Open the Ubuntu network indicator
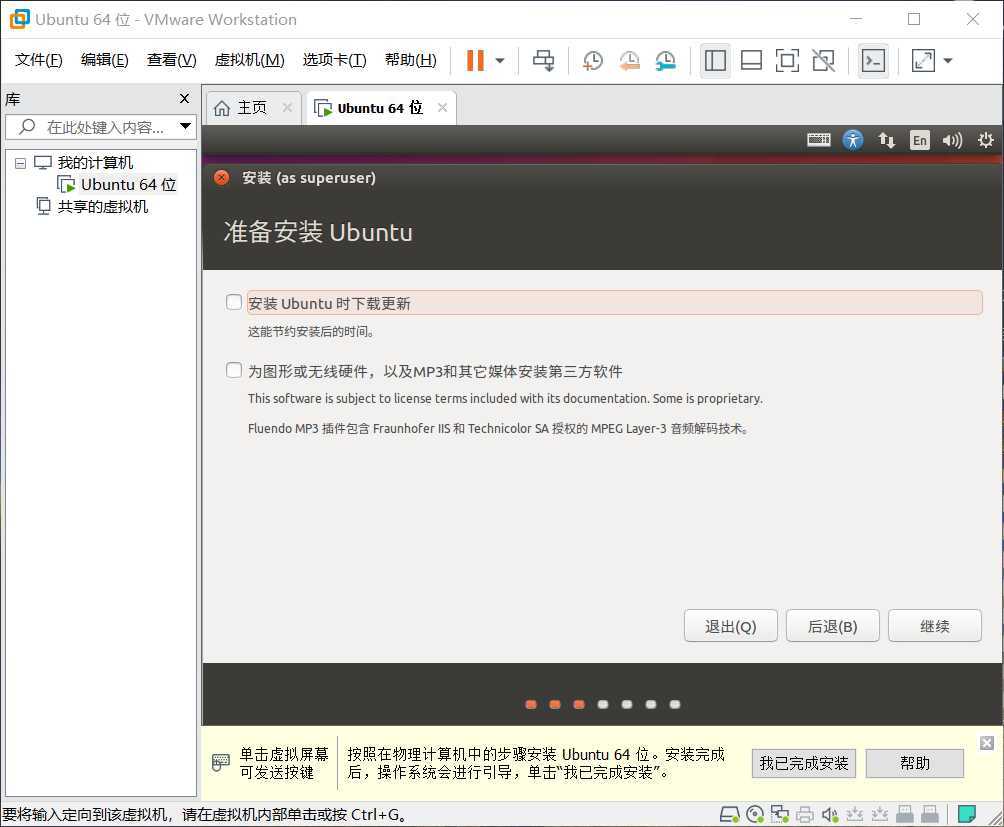This screenshot has width=1004, height=827. pos(887,140)
